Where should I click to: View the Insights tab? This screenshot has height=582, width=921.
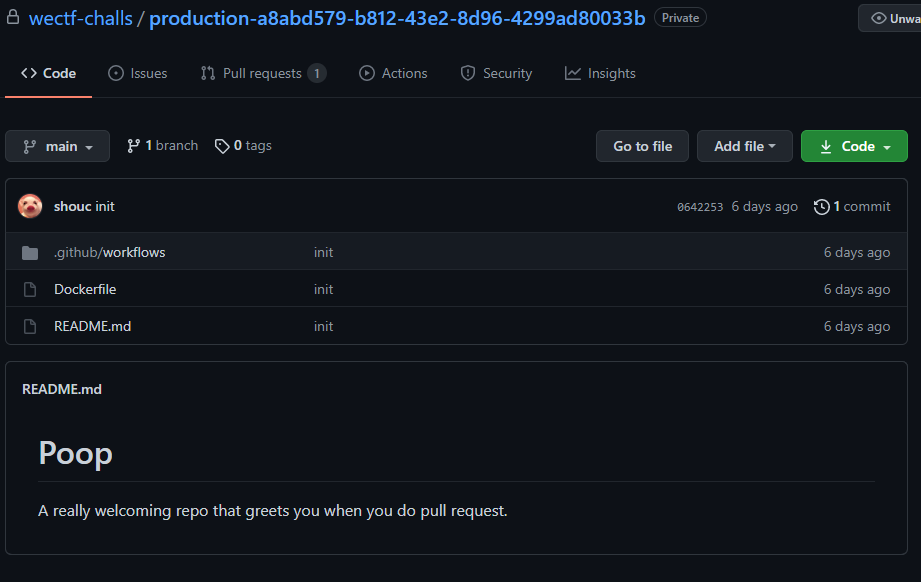click(600, 73)
